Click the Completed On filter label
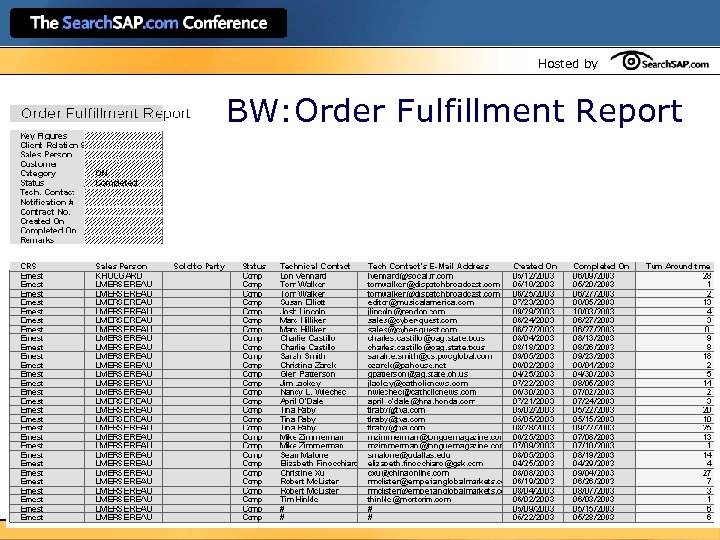This screenshot has height=540, width=720. [48, 231]
